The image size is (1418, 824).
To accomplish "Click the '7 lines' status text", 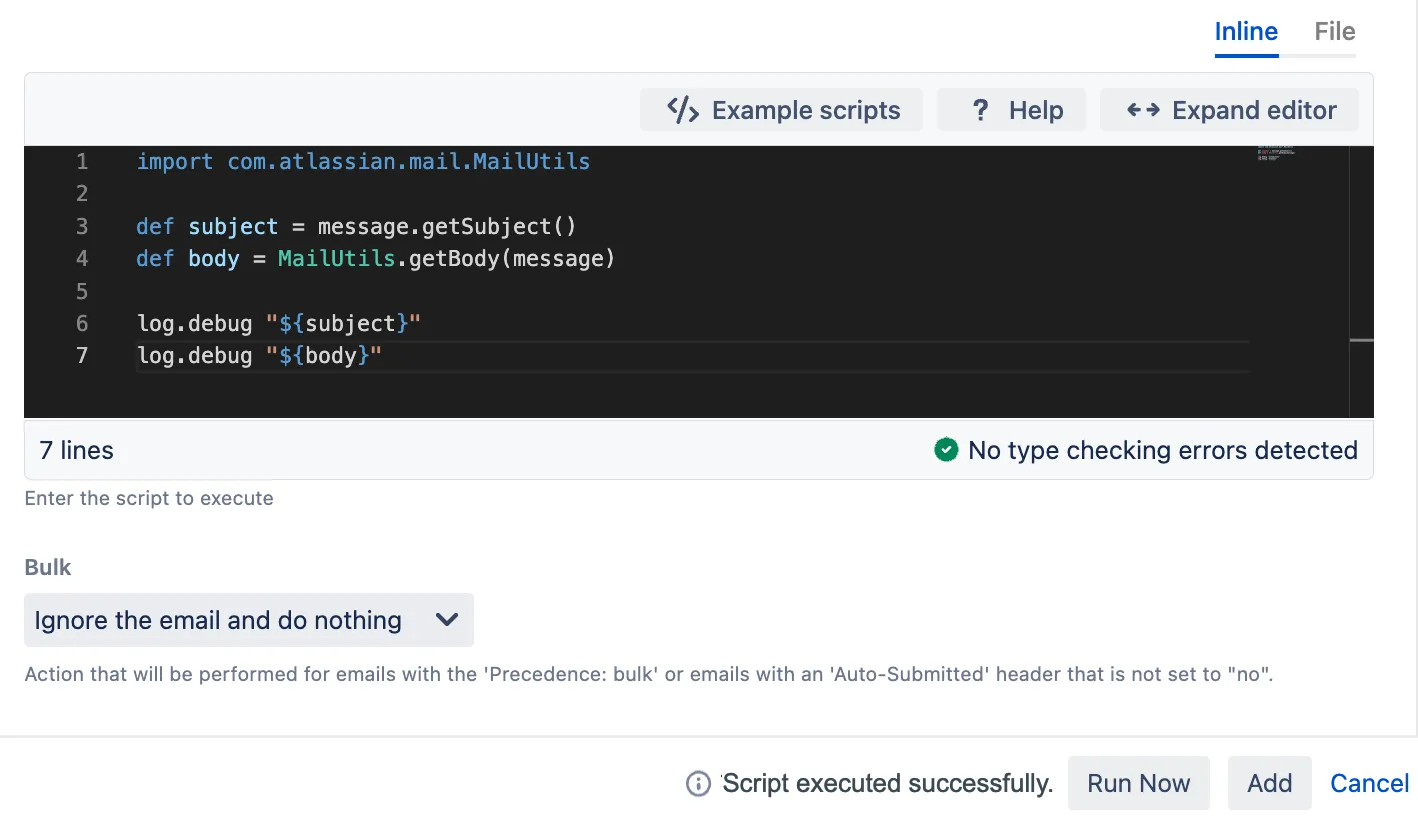I will (76, 450).
